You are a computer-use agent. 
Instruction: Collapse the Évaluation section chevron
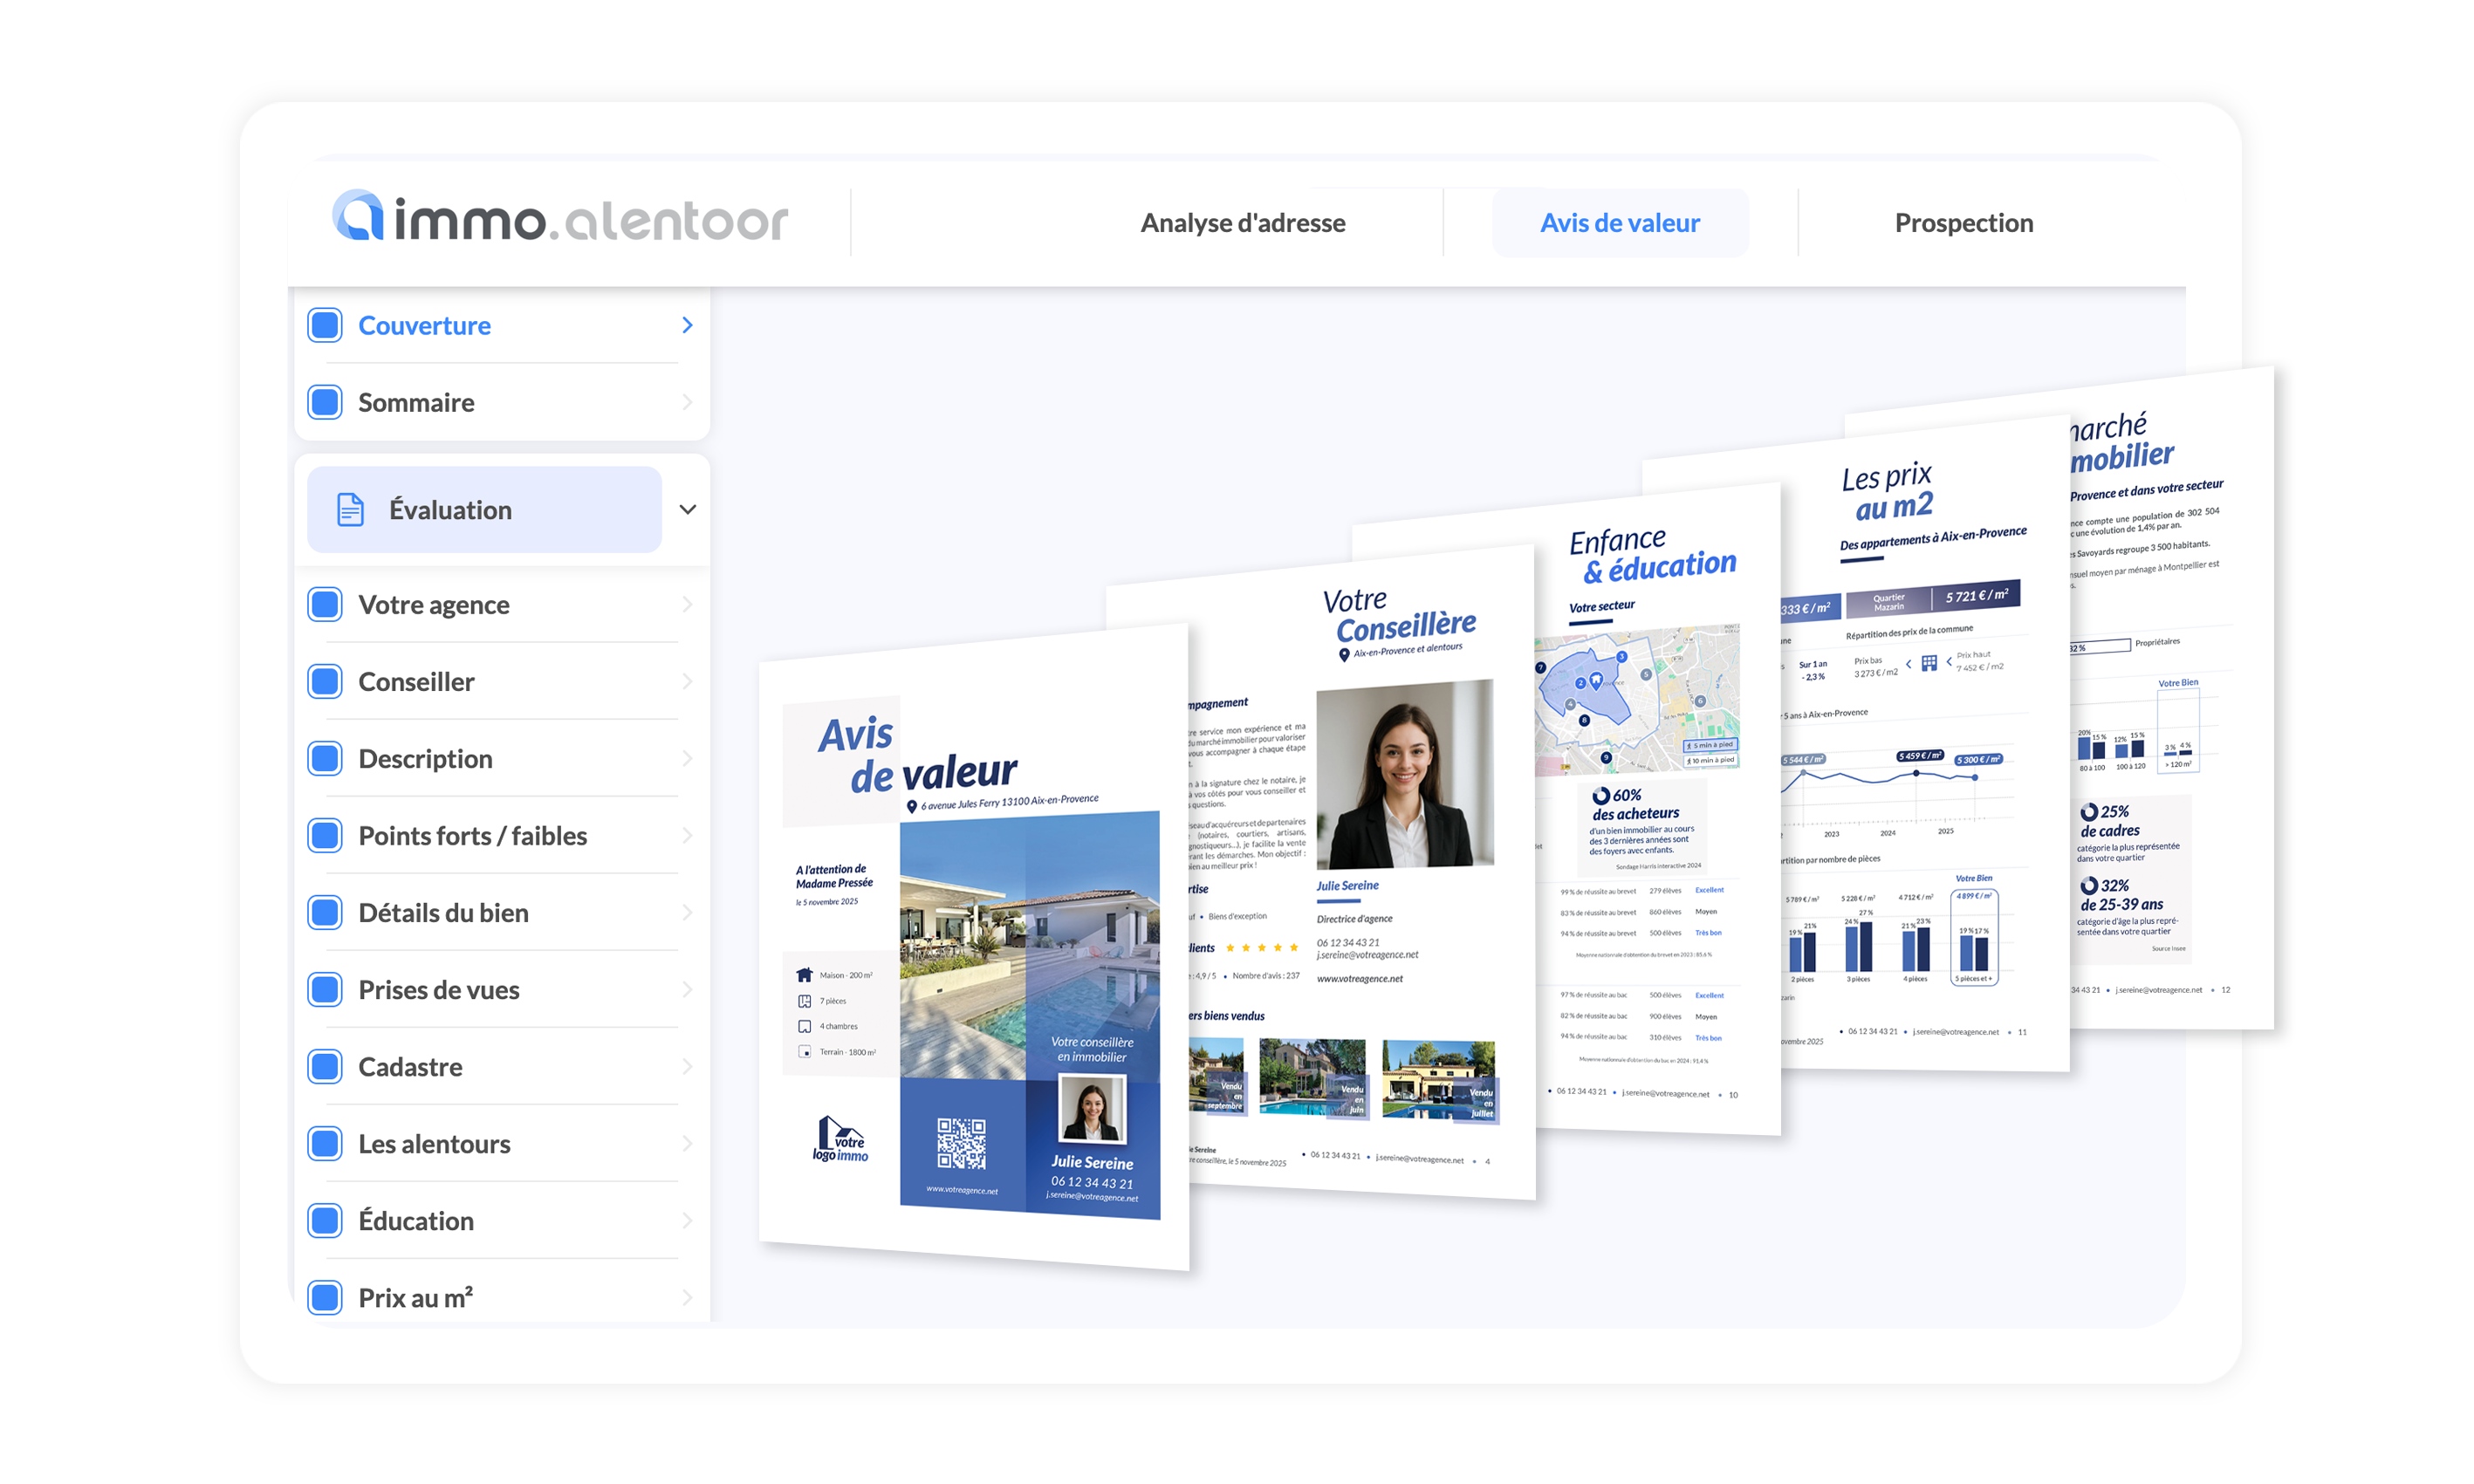687,509
